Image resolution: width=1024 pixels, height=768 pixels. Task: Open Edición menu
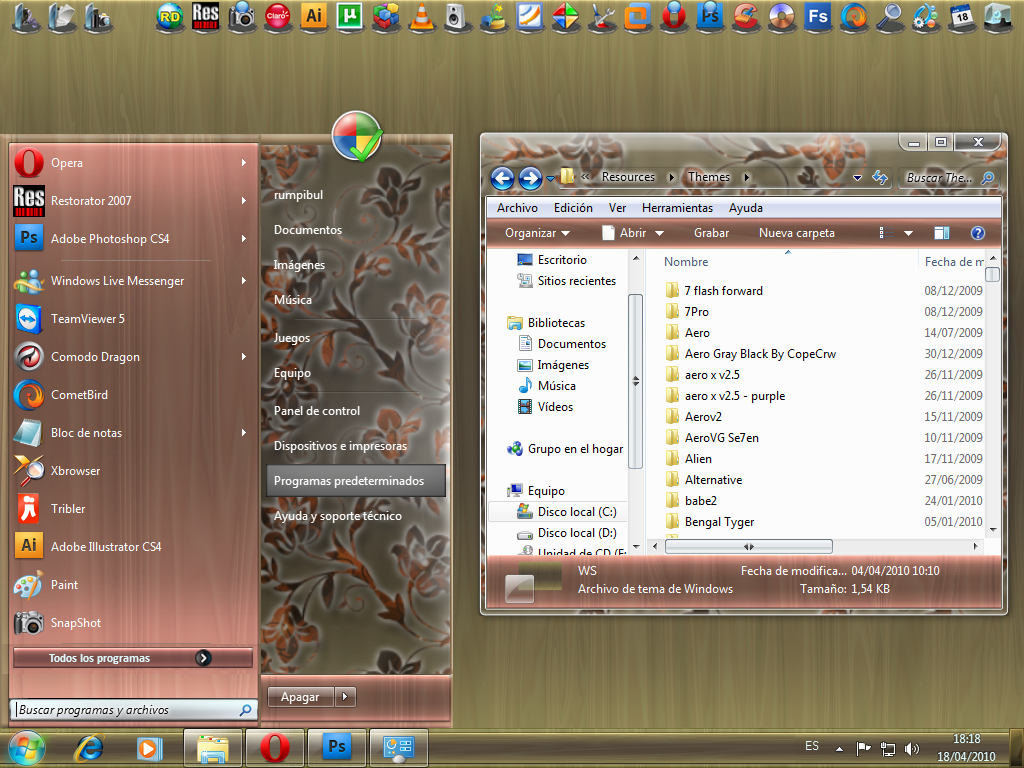pos(573,208)
